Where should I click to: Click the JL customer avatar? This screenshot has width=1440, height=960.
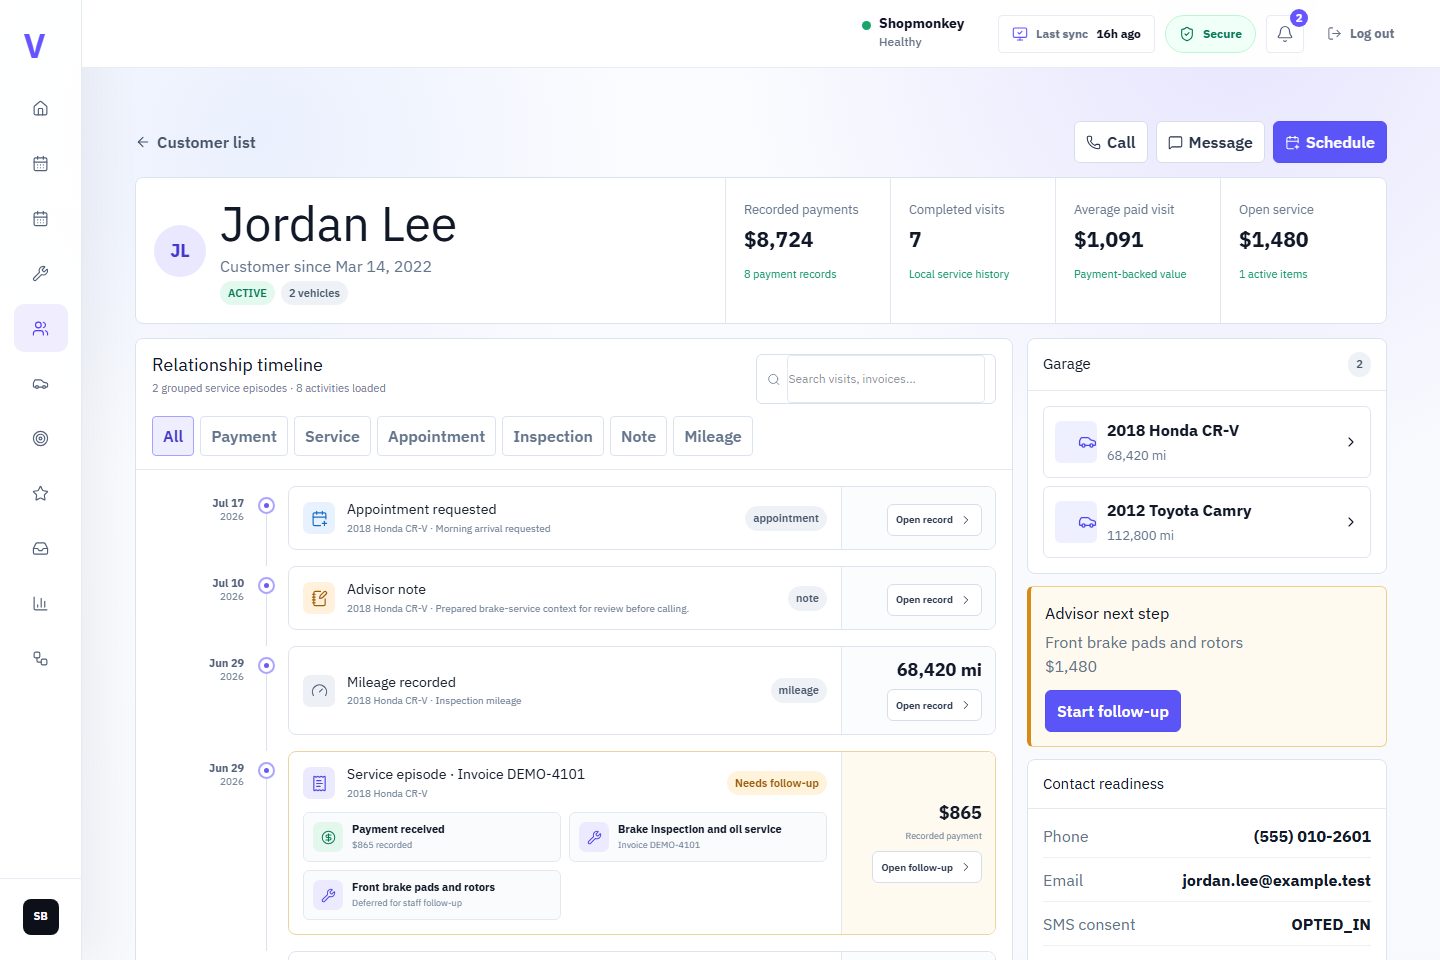[x=180, y=251]
